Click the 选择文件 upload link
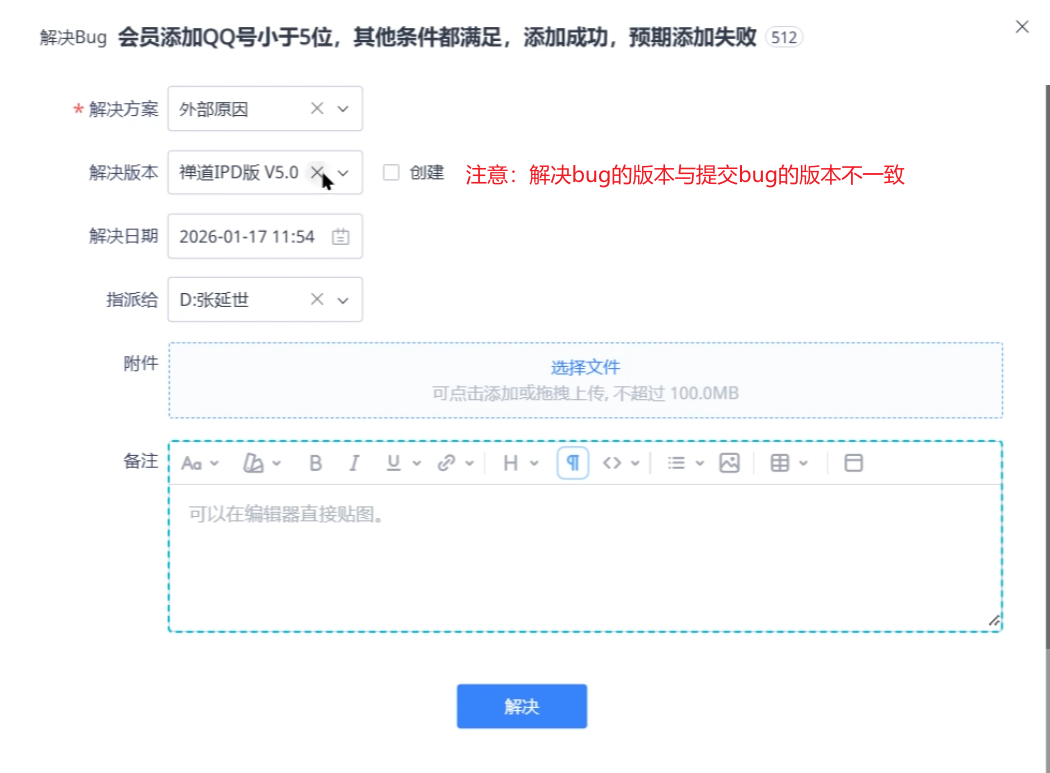 tap(585, 367)
